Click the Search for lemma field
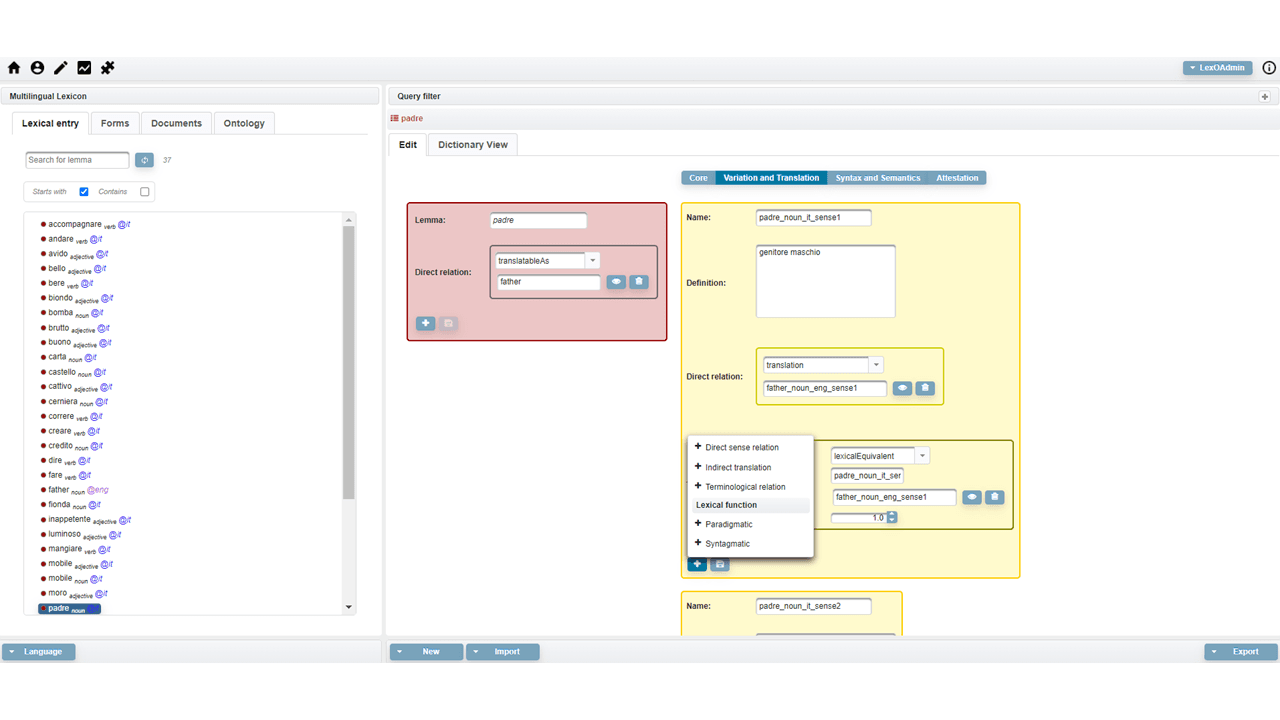Viewport: 1280px width, 720px height. click(77, 160)
